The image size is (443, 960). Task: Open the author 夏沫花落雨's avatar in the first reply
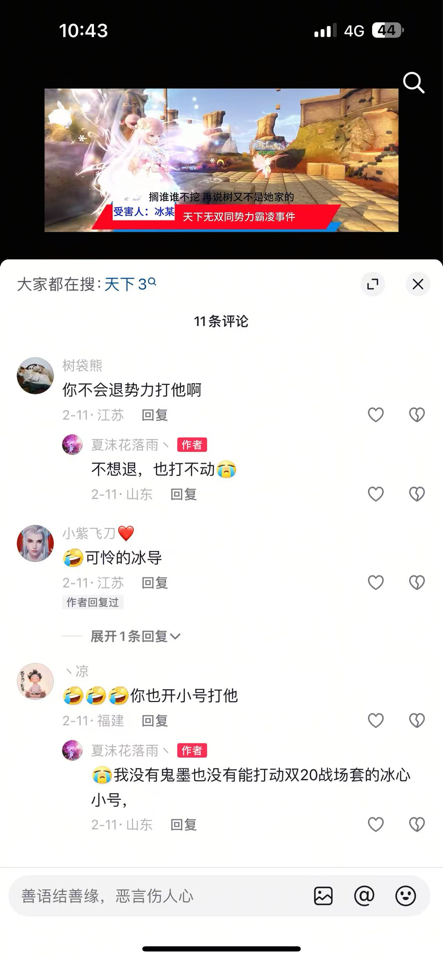pyautogui.click(x=73, y=444)
